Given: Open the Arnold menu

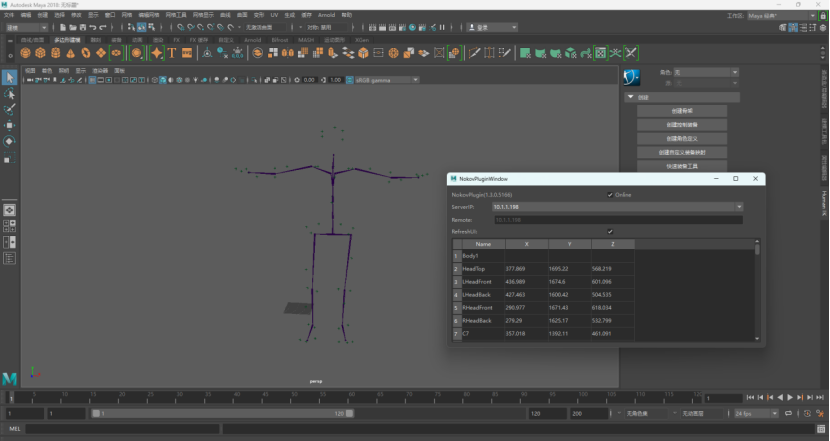Looking at the screenshot, I should tap(327, 15).
